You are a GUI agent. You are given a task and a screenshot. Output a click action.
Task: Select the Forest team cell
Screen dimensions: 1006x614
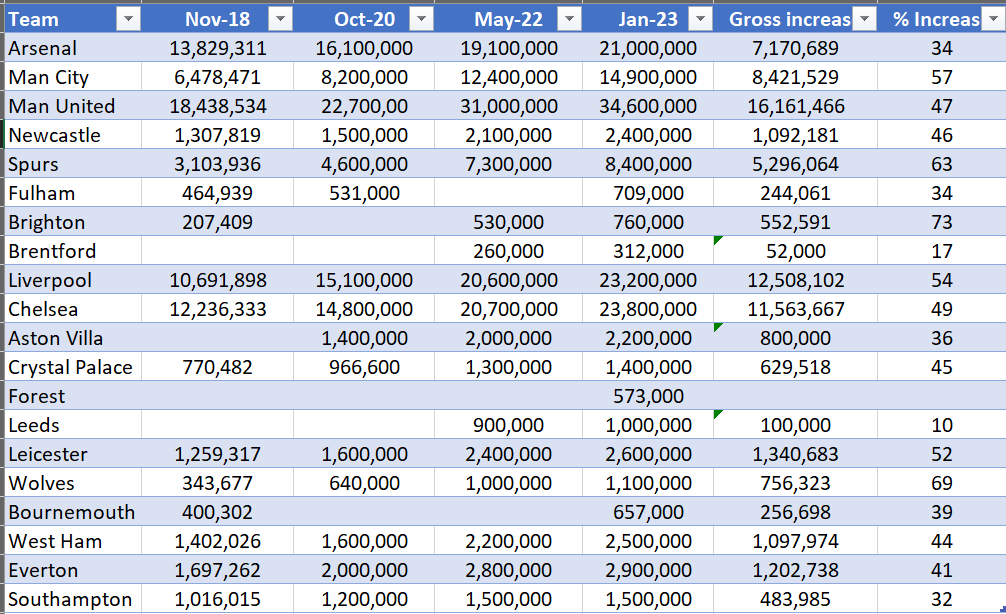73,395
